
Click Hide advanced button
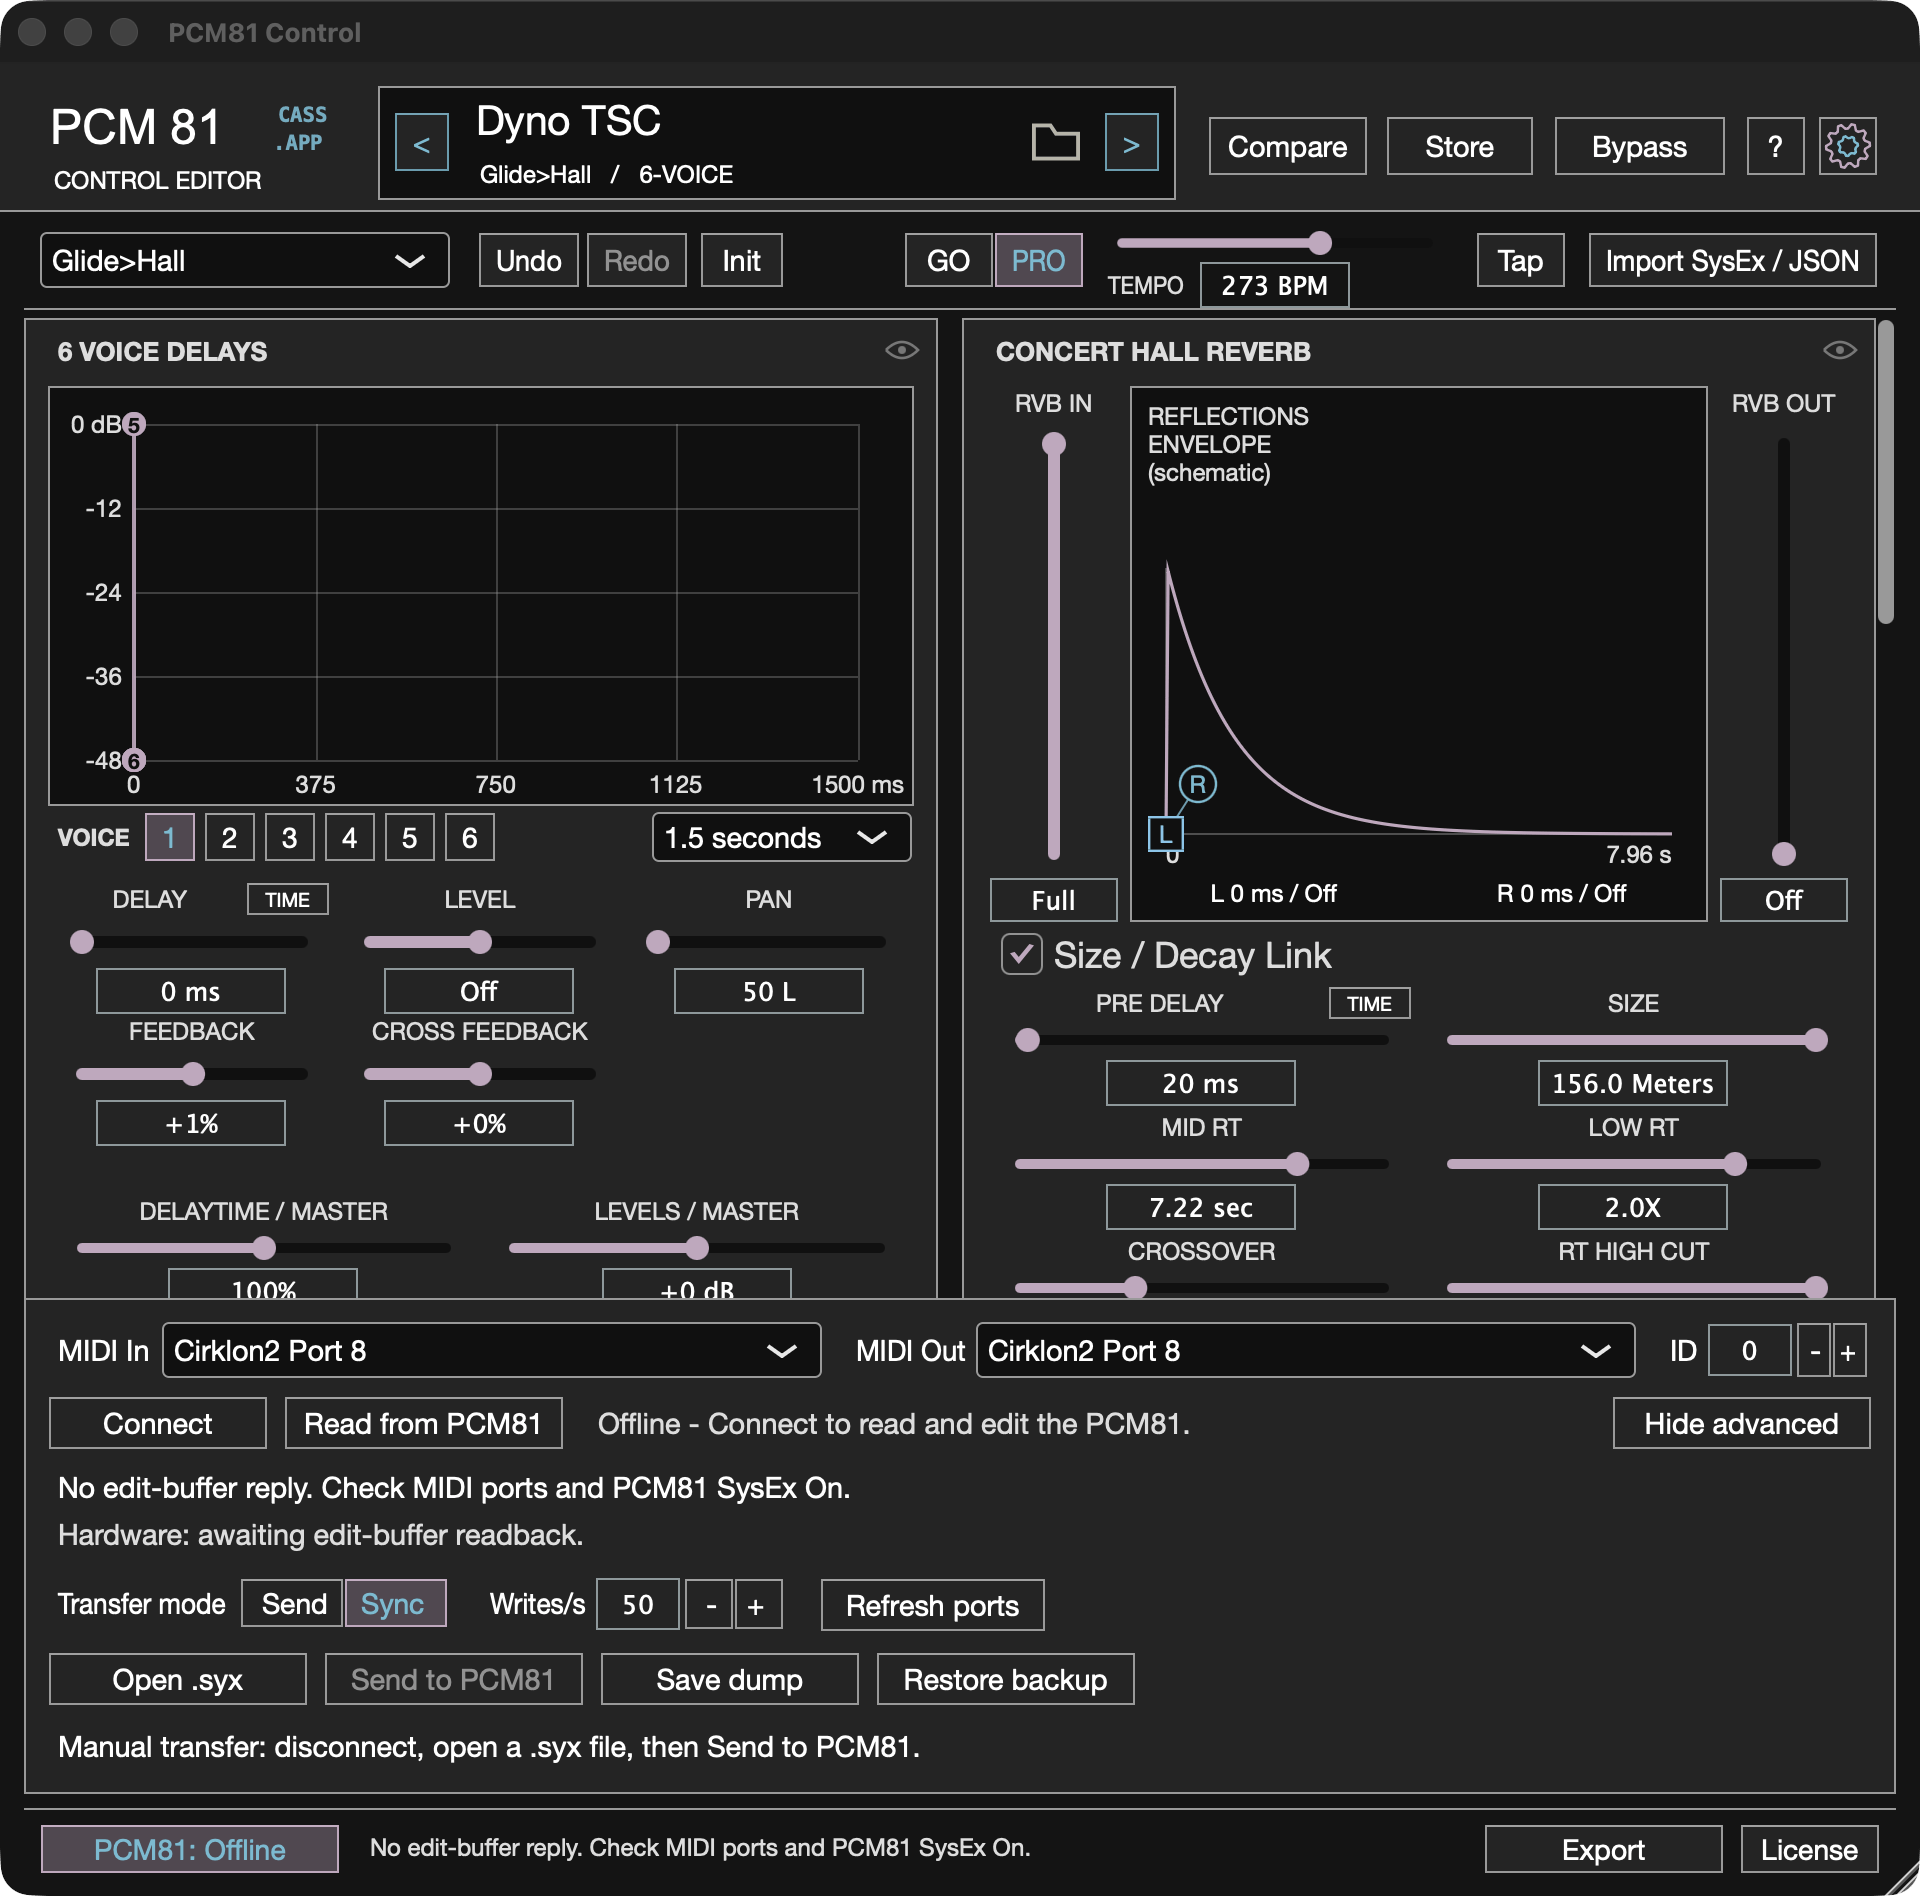coord(1741,1423)
